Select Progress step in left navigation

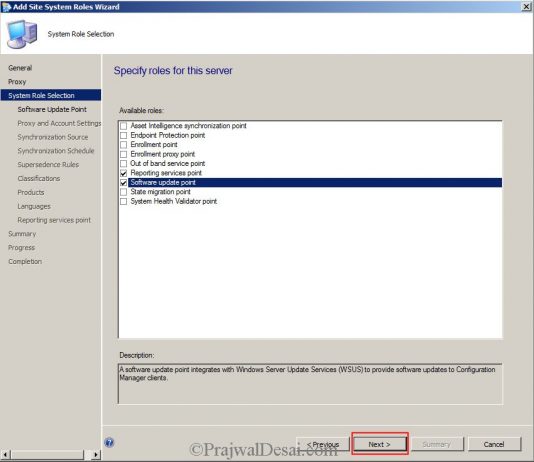[21, 248]
